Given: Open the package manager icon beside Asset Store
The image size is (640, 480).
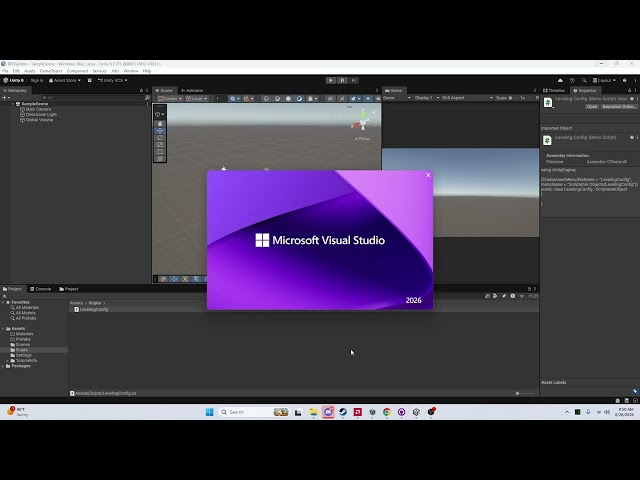Looking at the screenshot, I should pos(90,80).
